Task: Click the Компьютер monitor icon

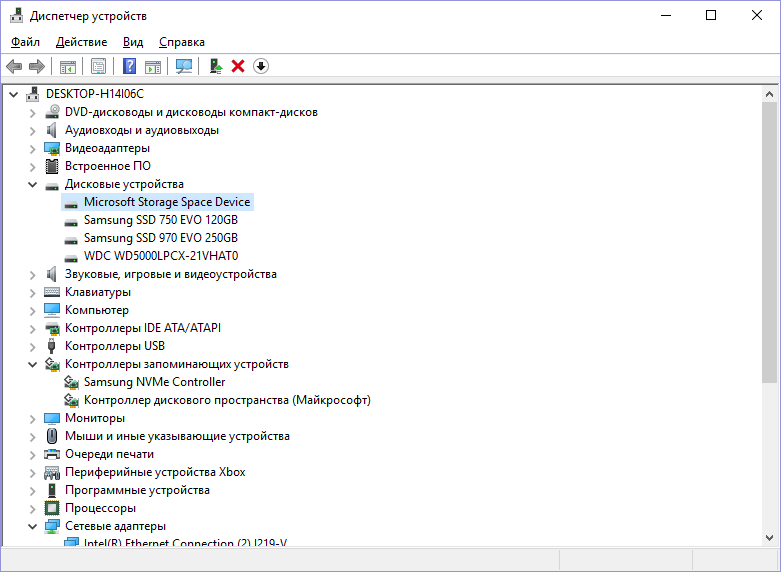Action: 52,310
